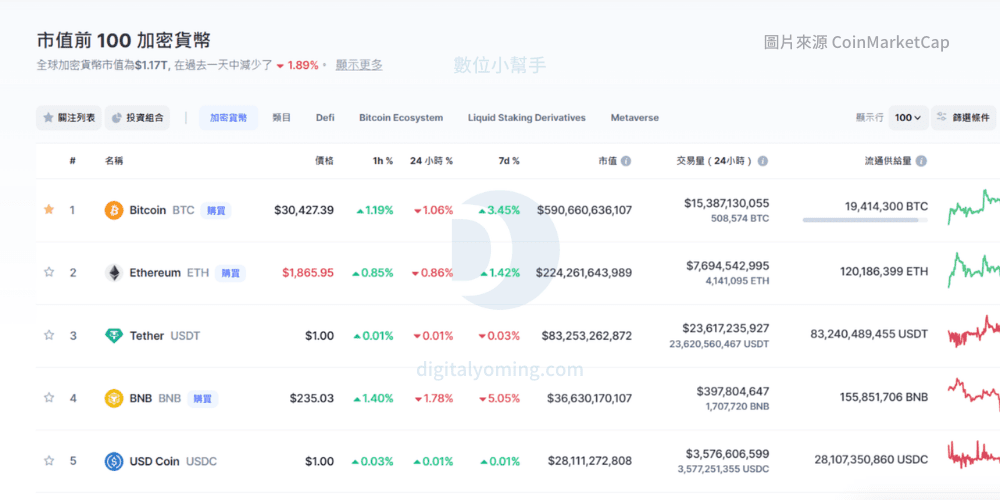The width and height of the screenshot is (1000, 500).
Task: Click the 購買 button for Ethereum
Action: pyautogui.click(x=230, y=273)
